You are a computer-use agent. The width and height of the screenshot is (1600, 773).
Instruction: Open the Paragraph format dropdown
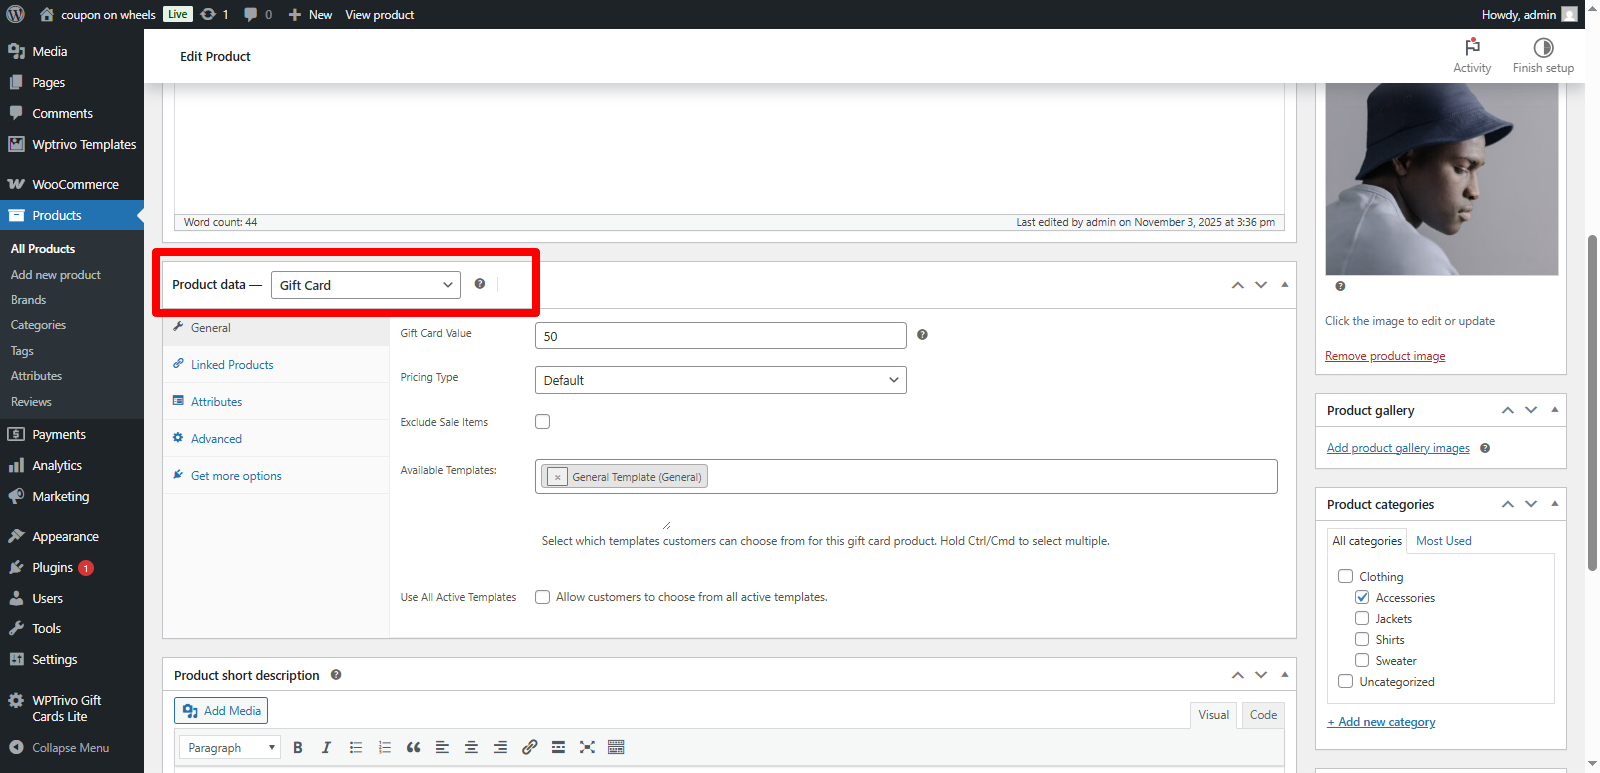click(x=230, y=747)
